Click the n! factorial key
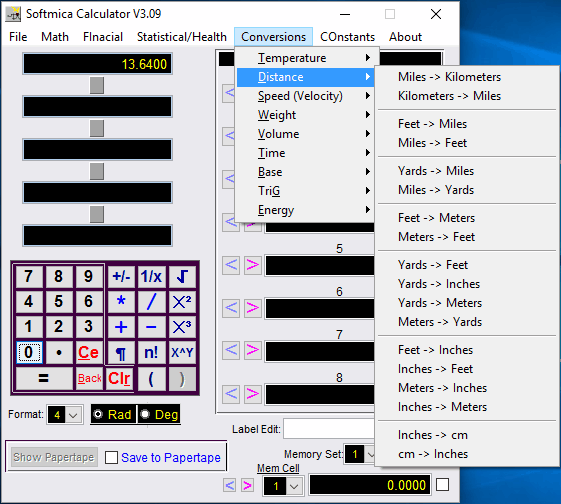 [x=151, y=353]
